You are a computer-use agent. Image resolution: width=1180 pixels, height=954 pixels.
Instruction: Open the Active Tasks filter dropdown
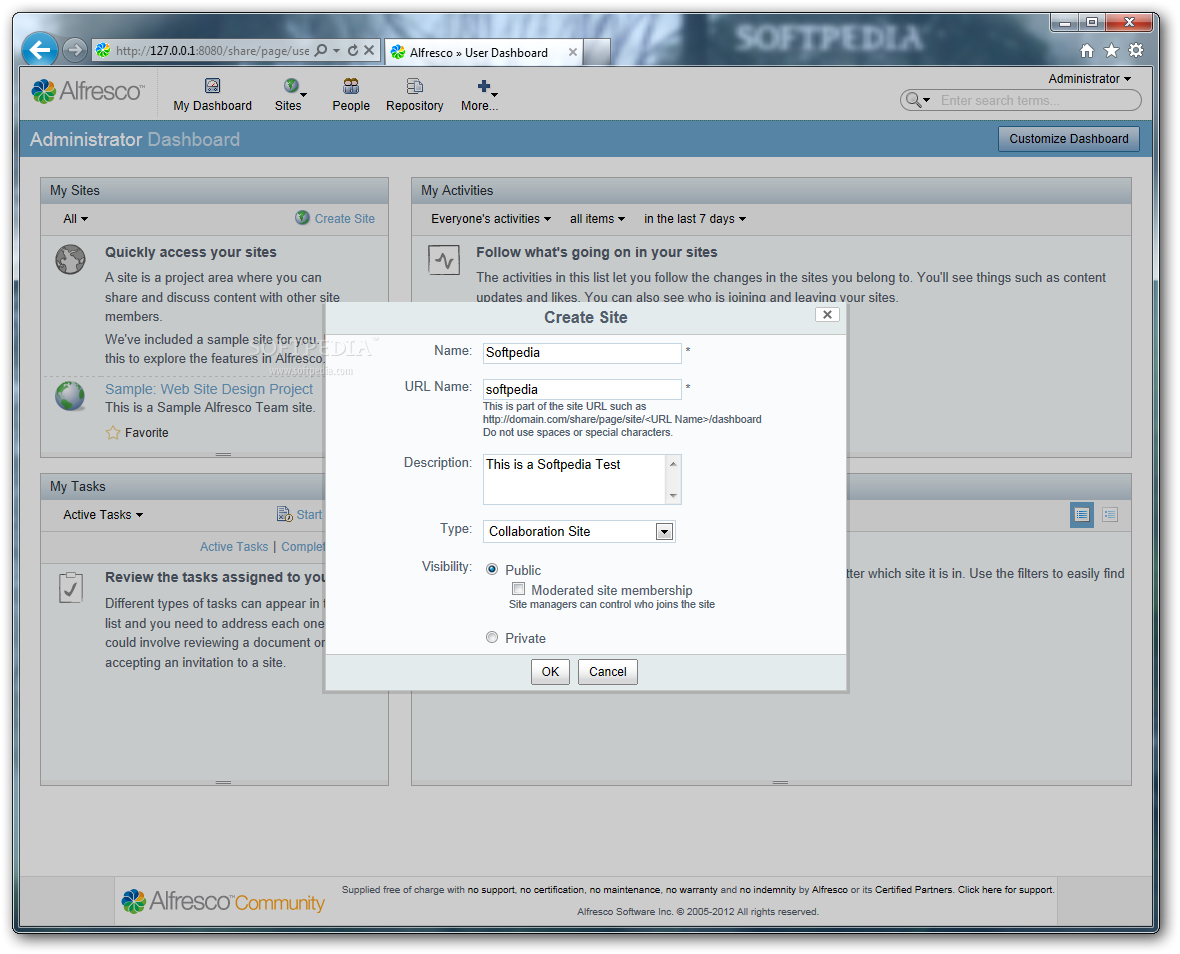(103, 515)
